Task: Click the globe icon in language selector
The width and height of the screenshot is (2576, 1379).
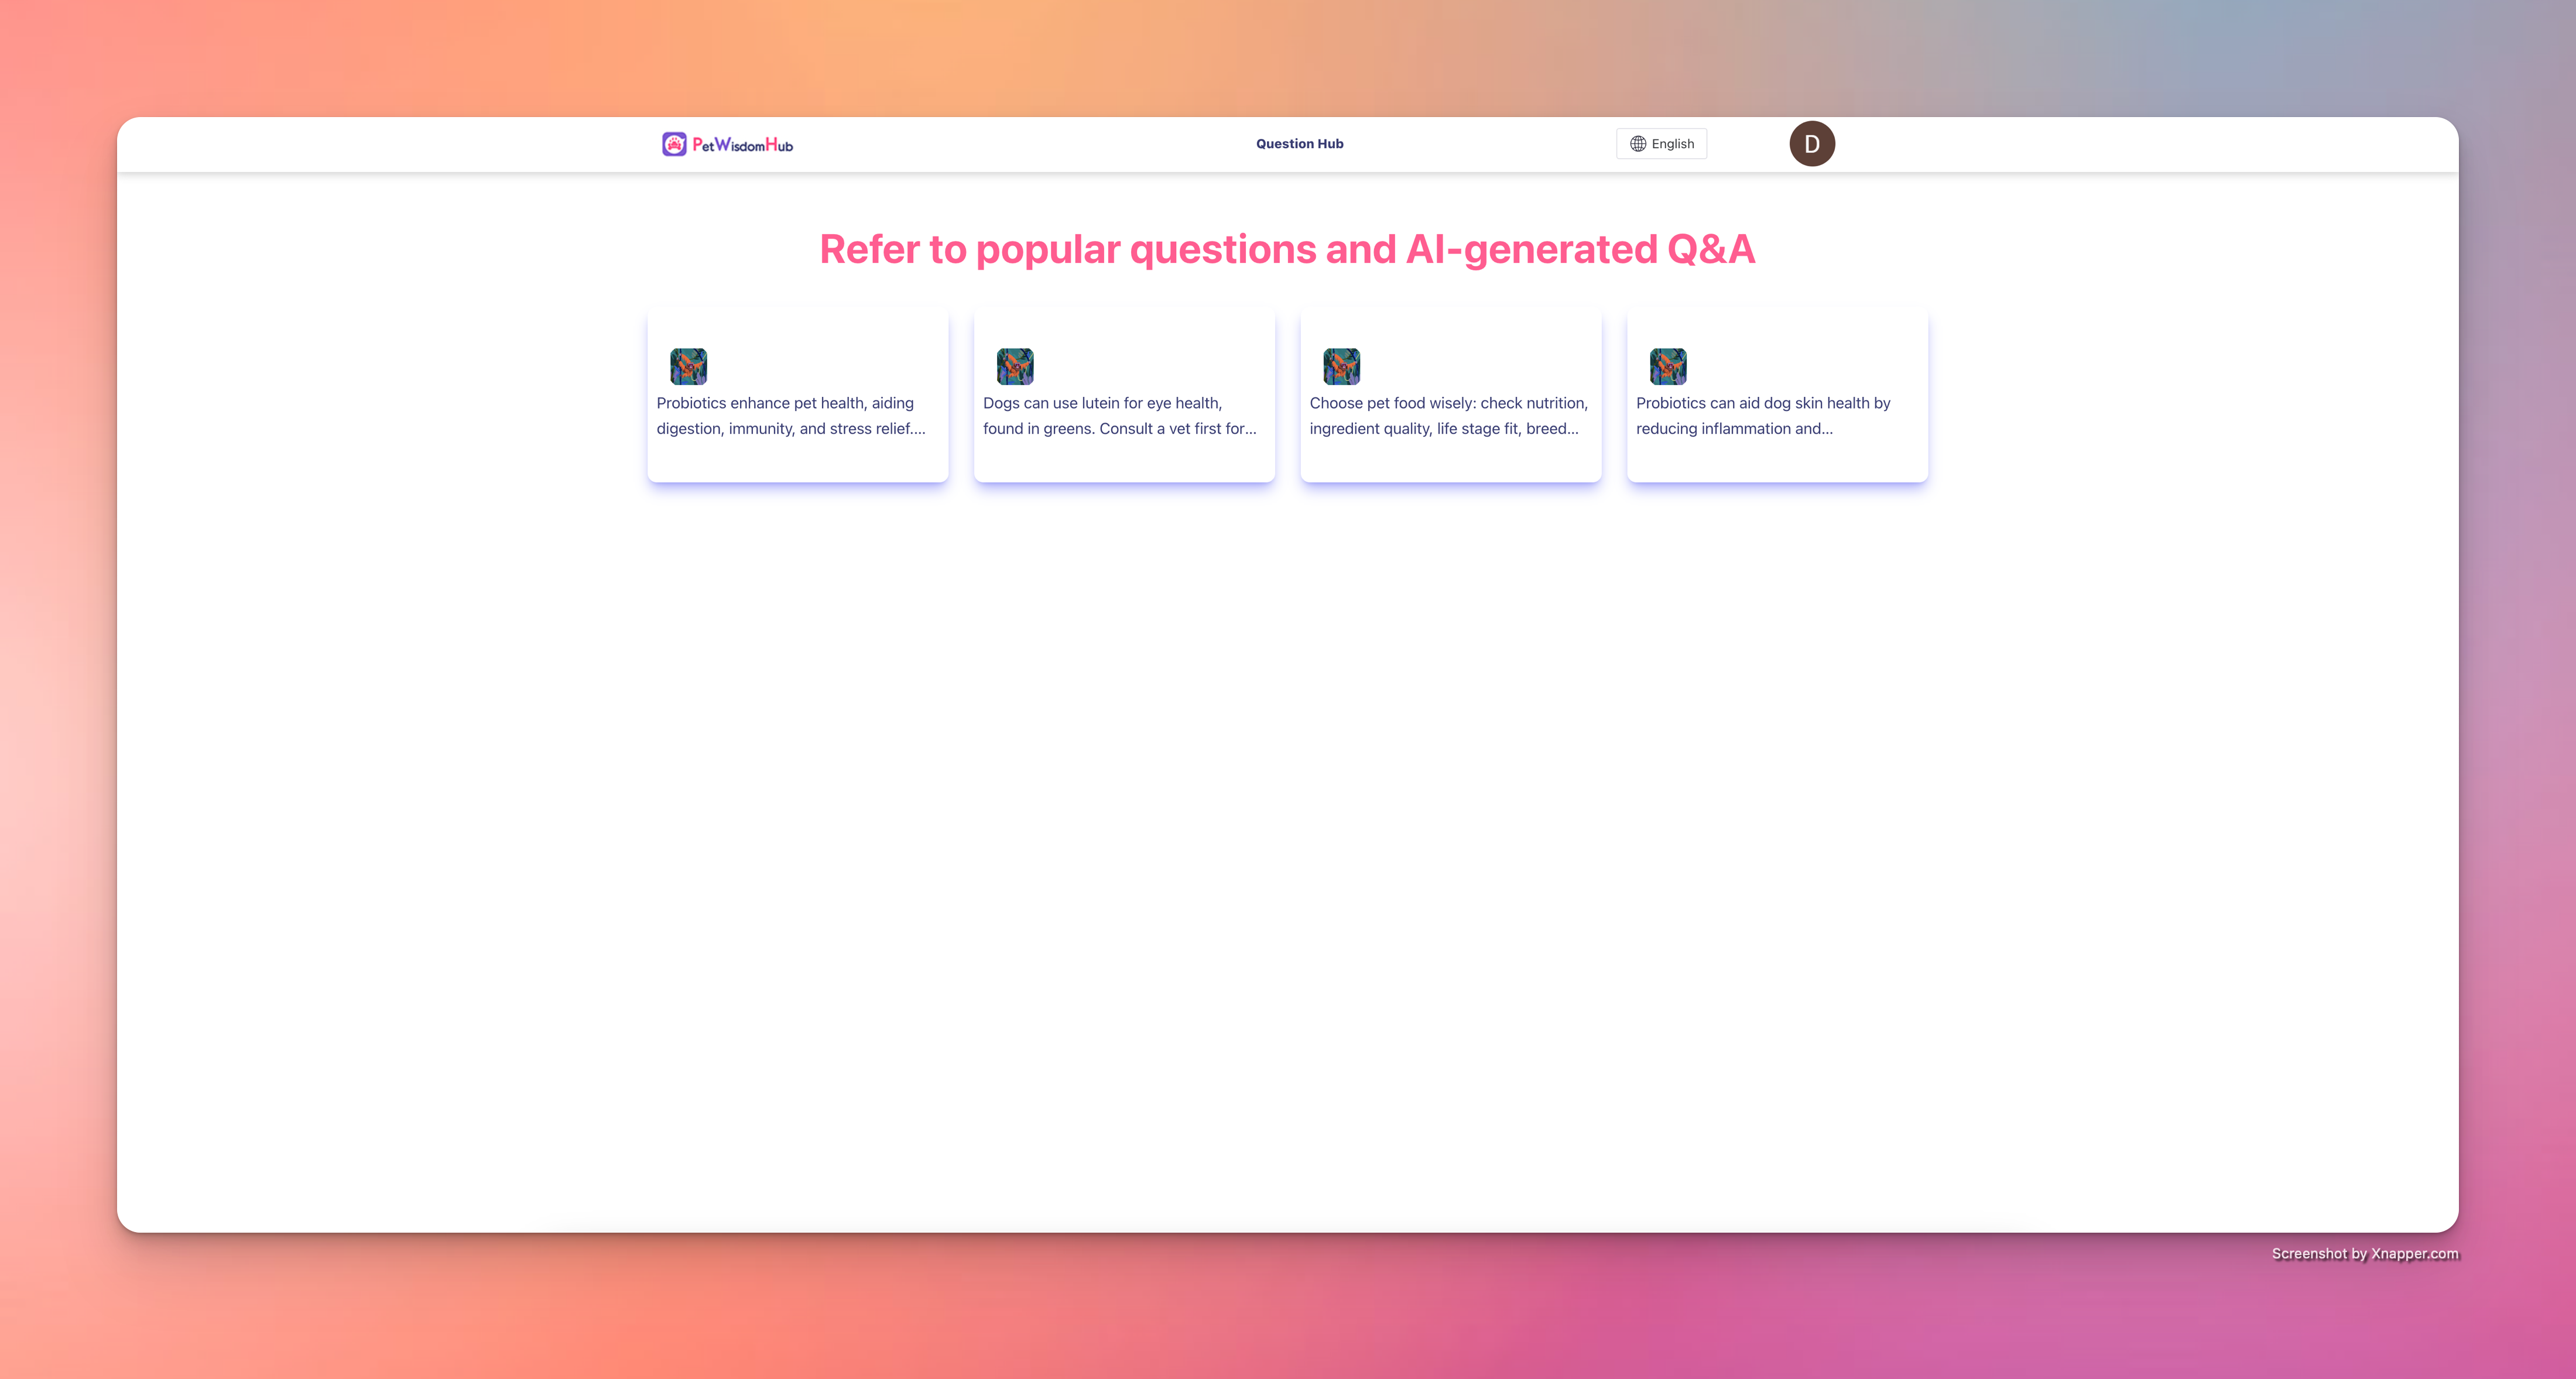Action: tap(1638, 144)
